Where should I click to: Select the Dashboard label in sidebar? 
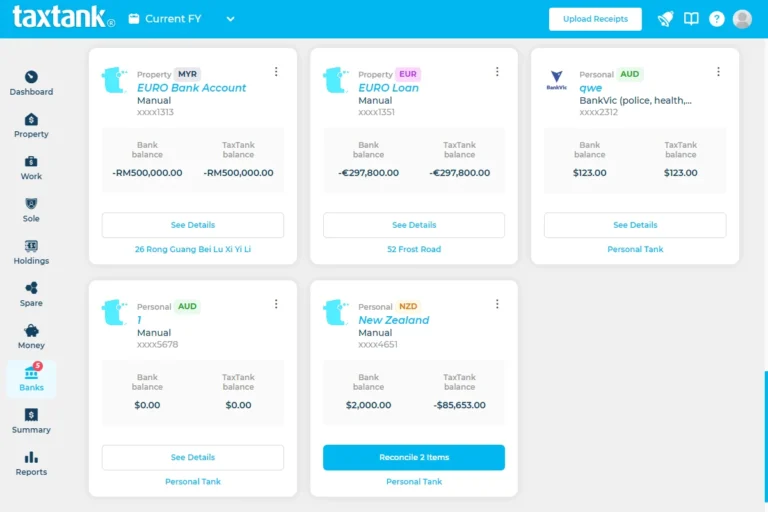point(31,92)
